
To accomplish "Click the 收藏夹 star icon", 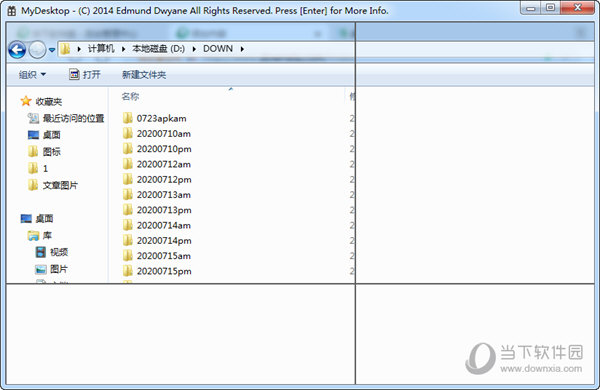I will (x=26, y=101).
